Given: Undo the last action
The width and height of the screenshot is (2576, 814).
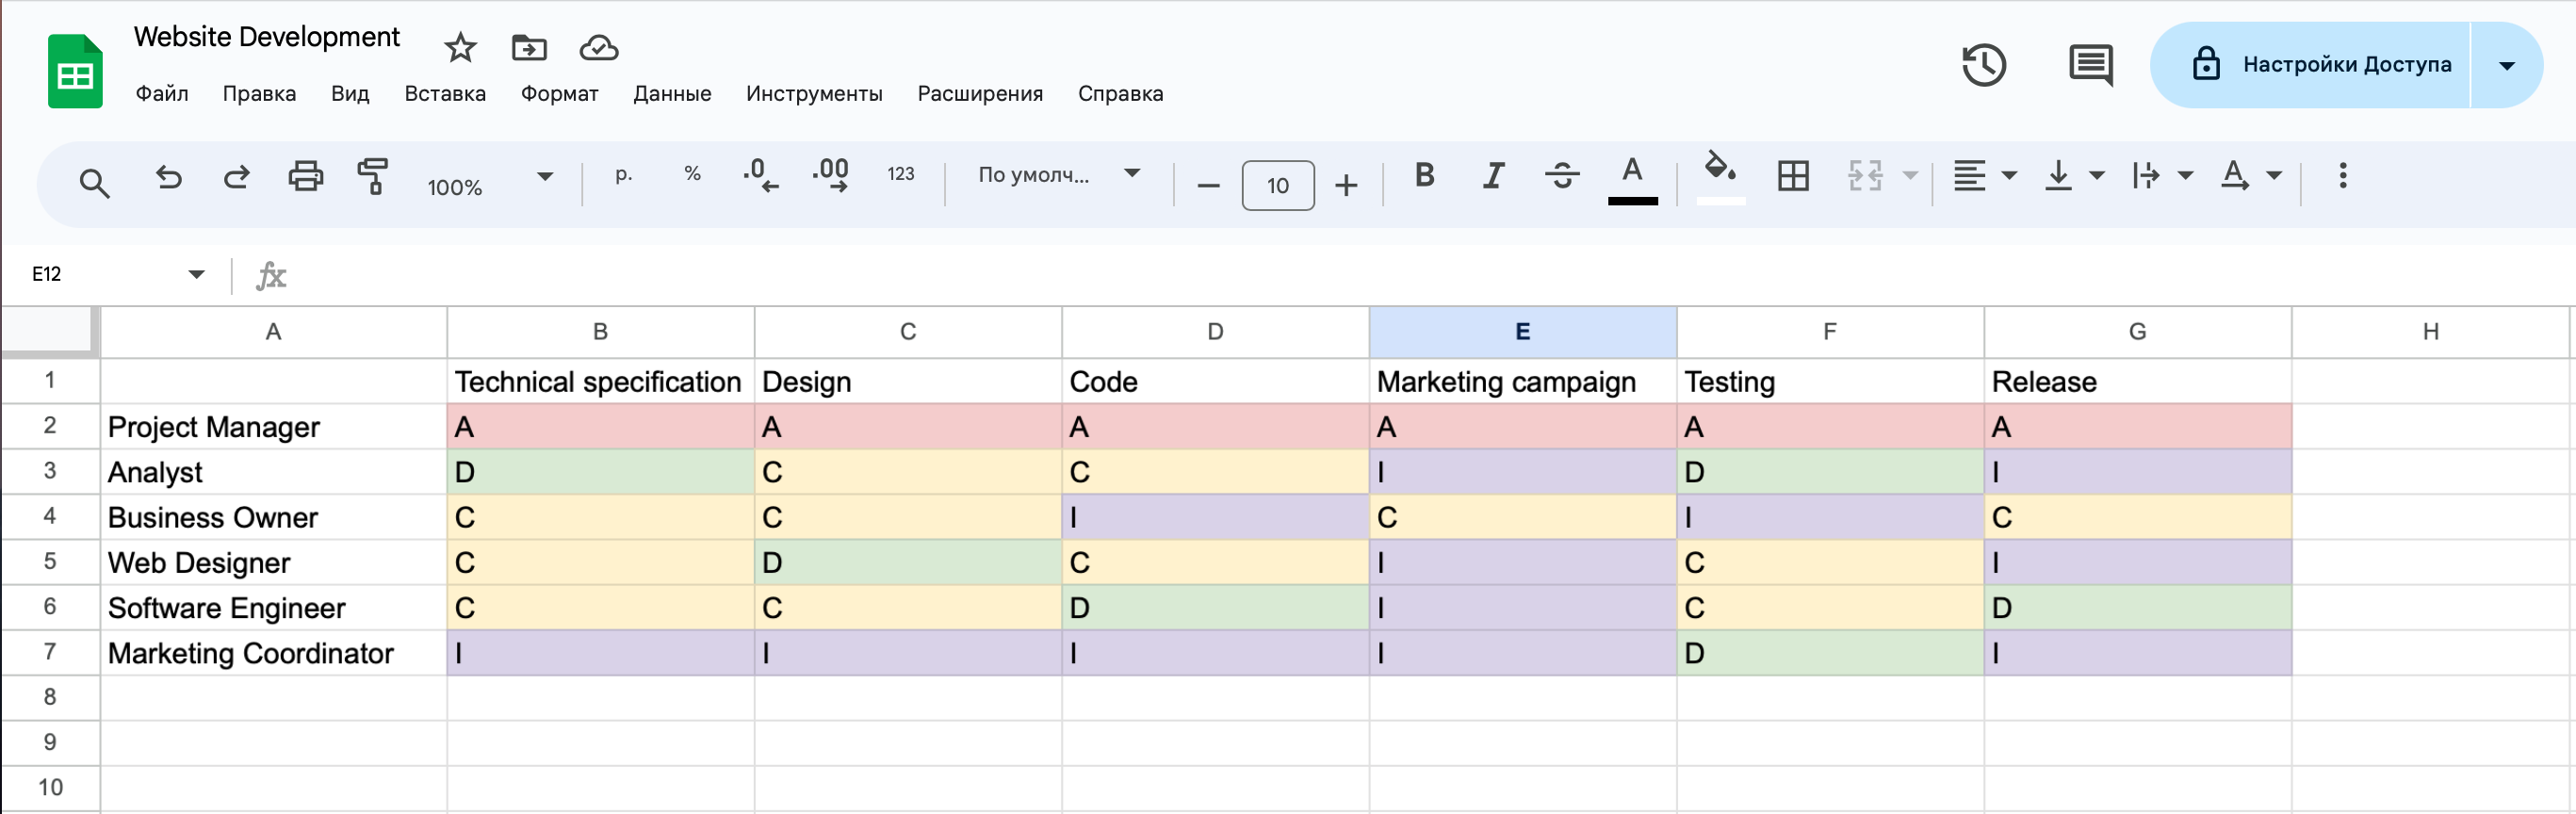Looking at the screenshot, I should 168,177.
